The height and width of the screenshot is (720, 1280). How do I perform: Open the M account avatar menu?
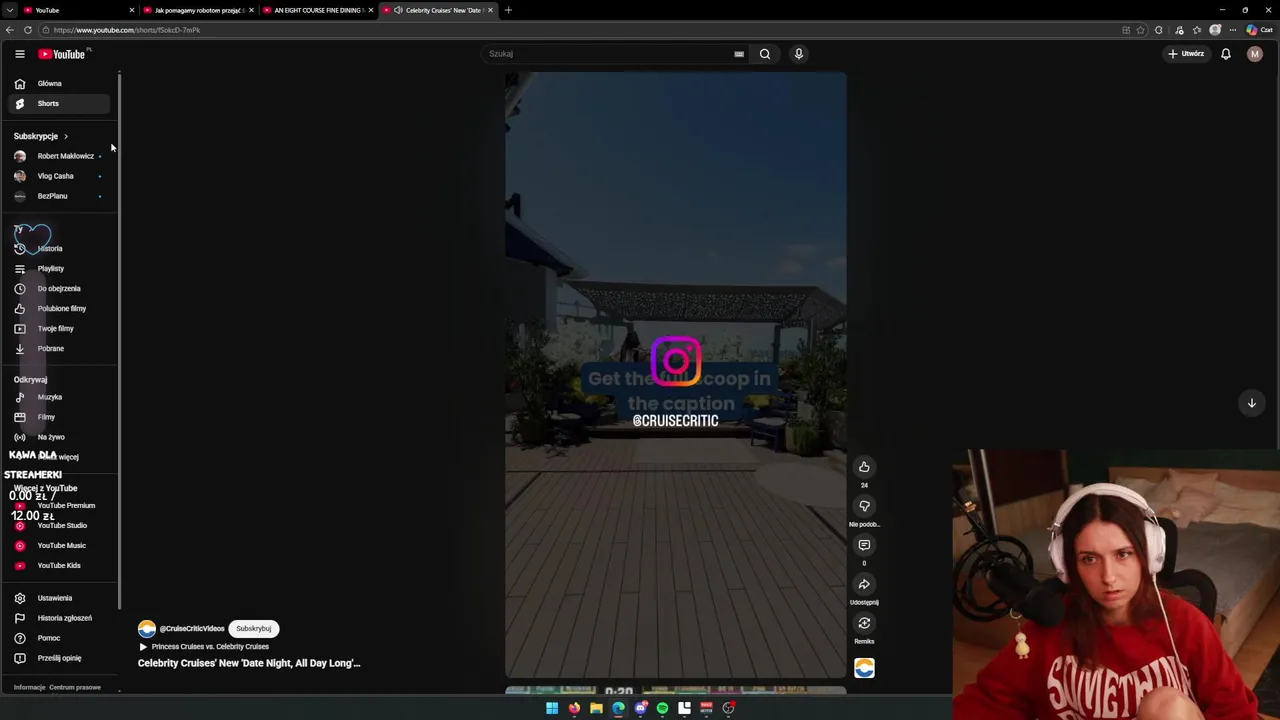1255,54
